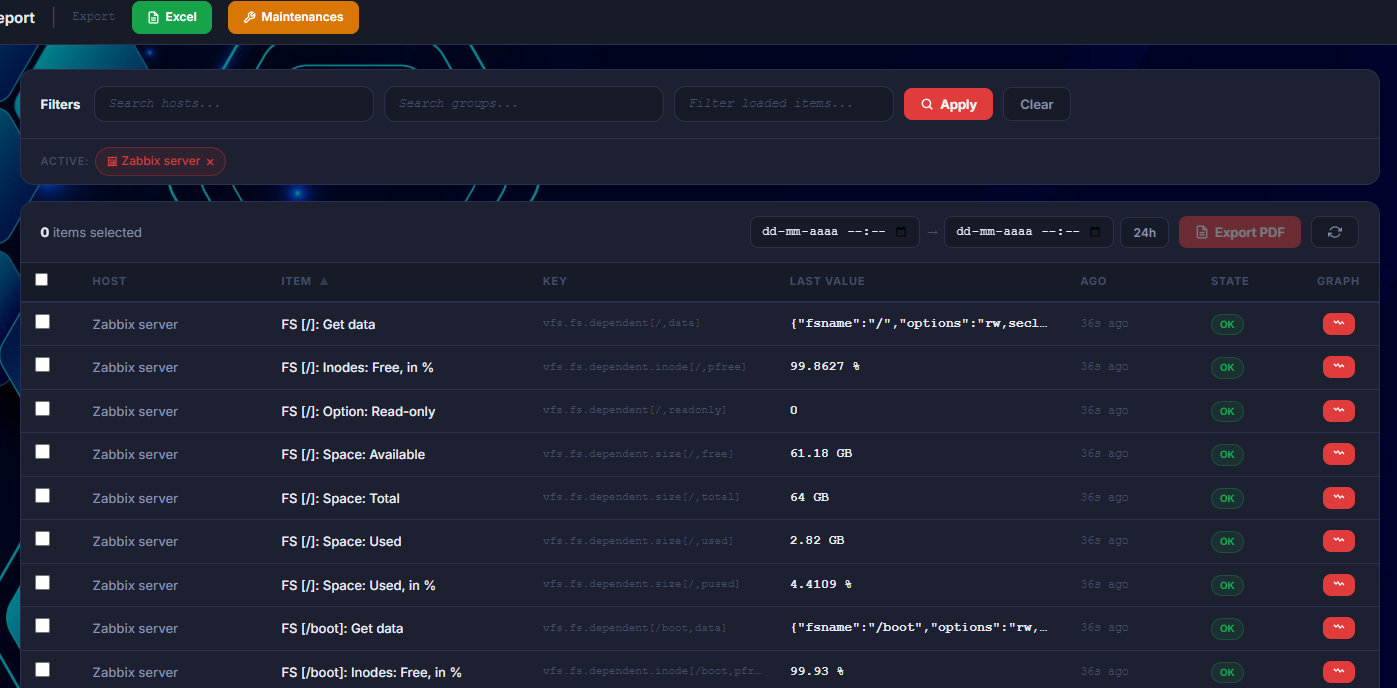Click the value 61.18 GB
The width and height of the screenshot is (1397, 688).
pyautogui.click(x=821, y=454)
